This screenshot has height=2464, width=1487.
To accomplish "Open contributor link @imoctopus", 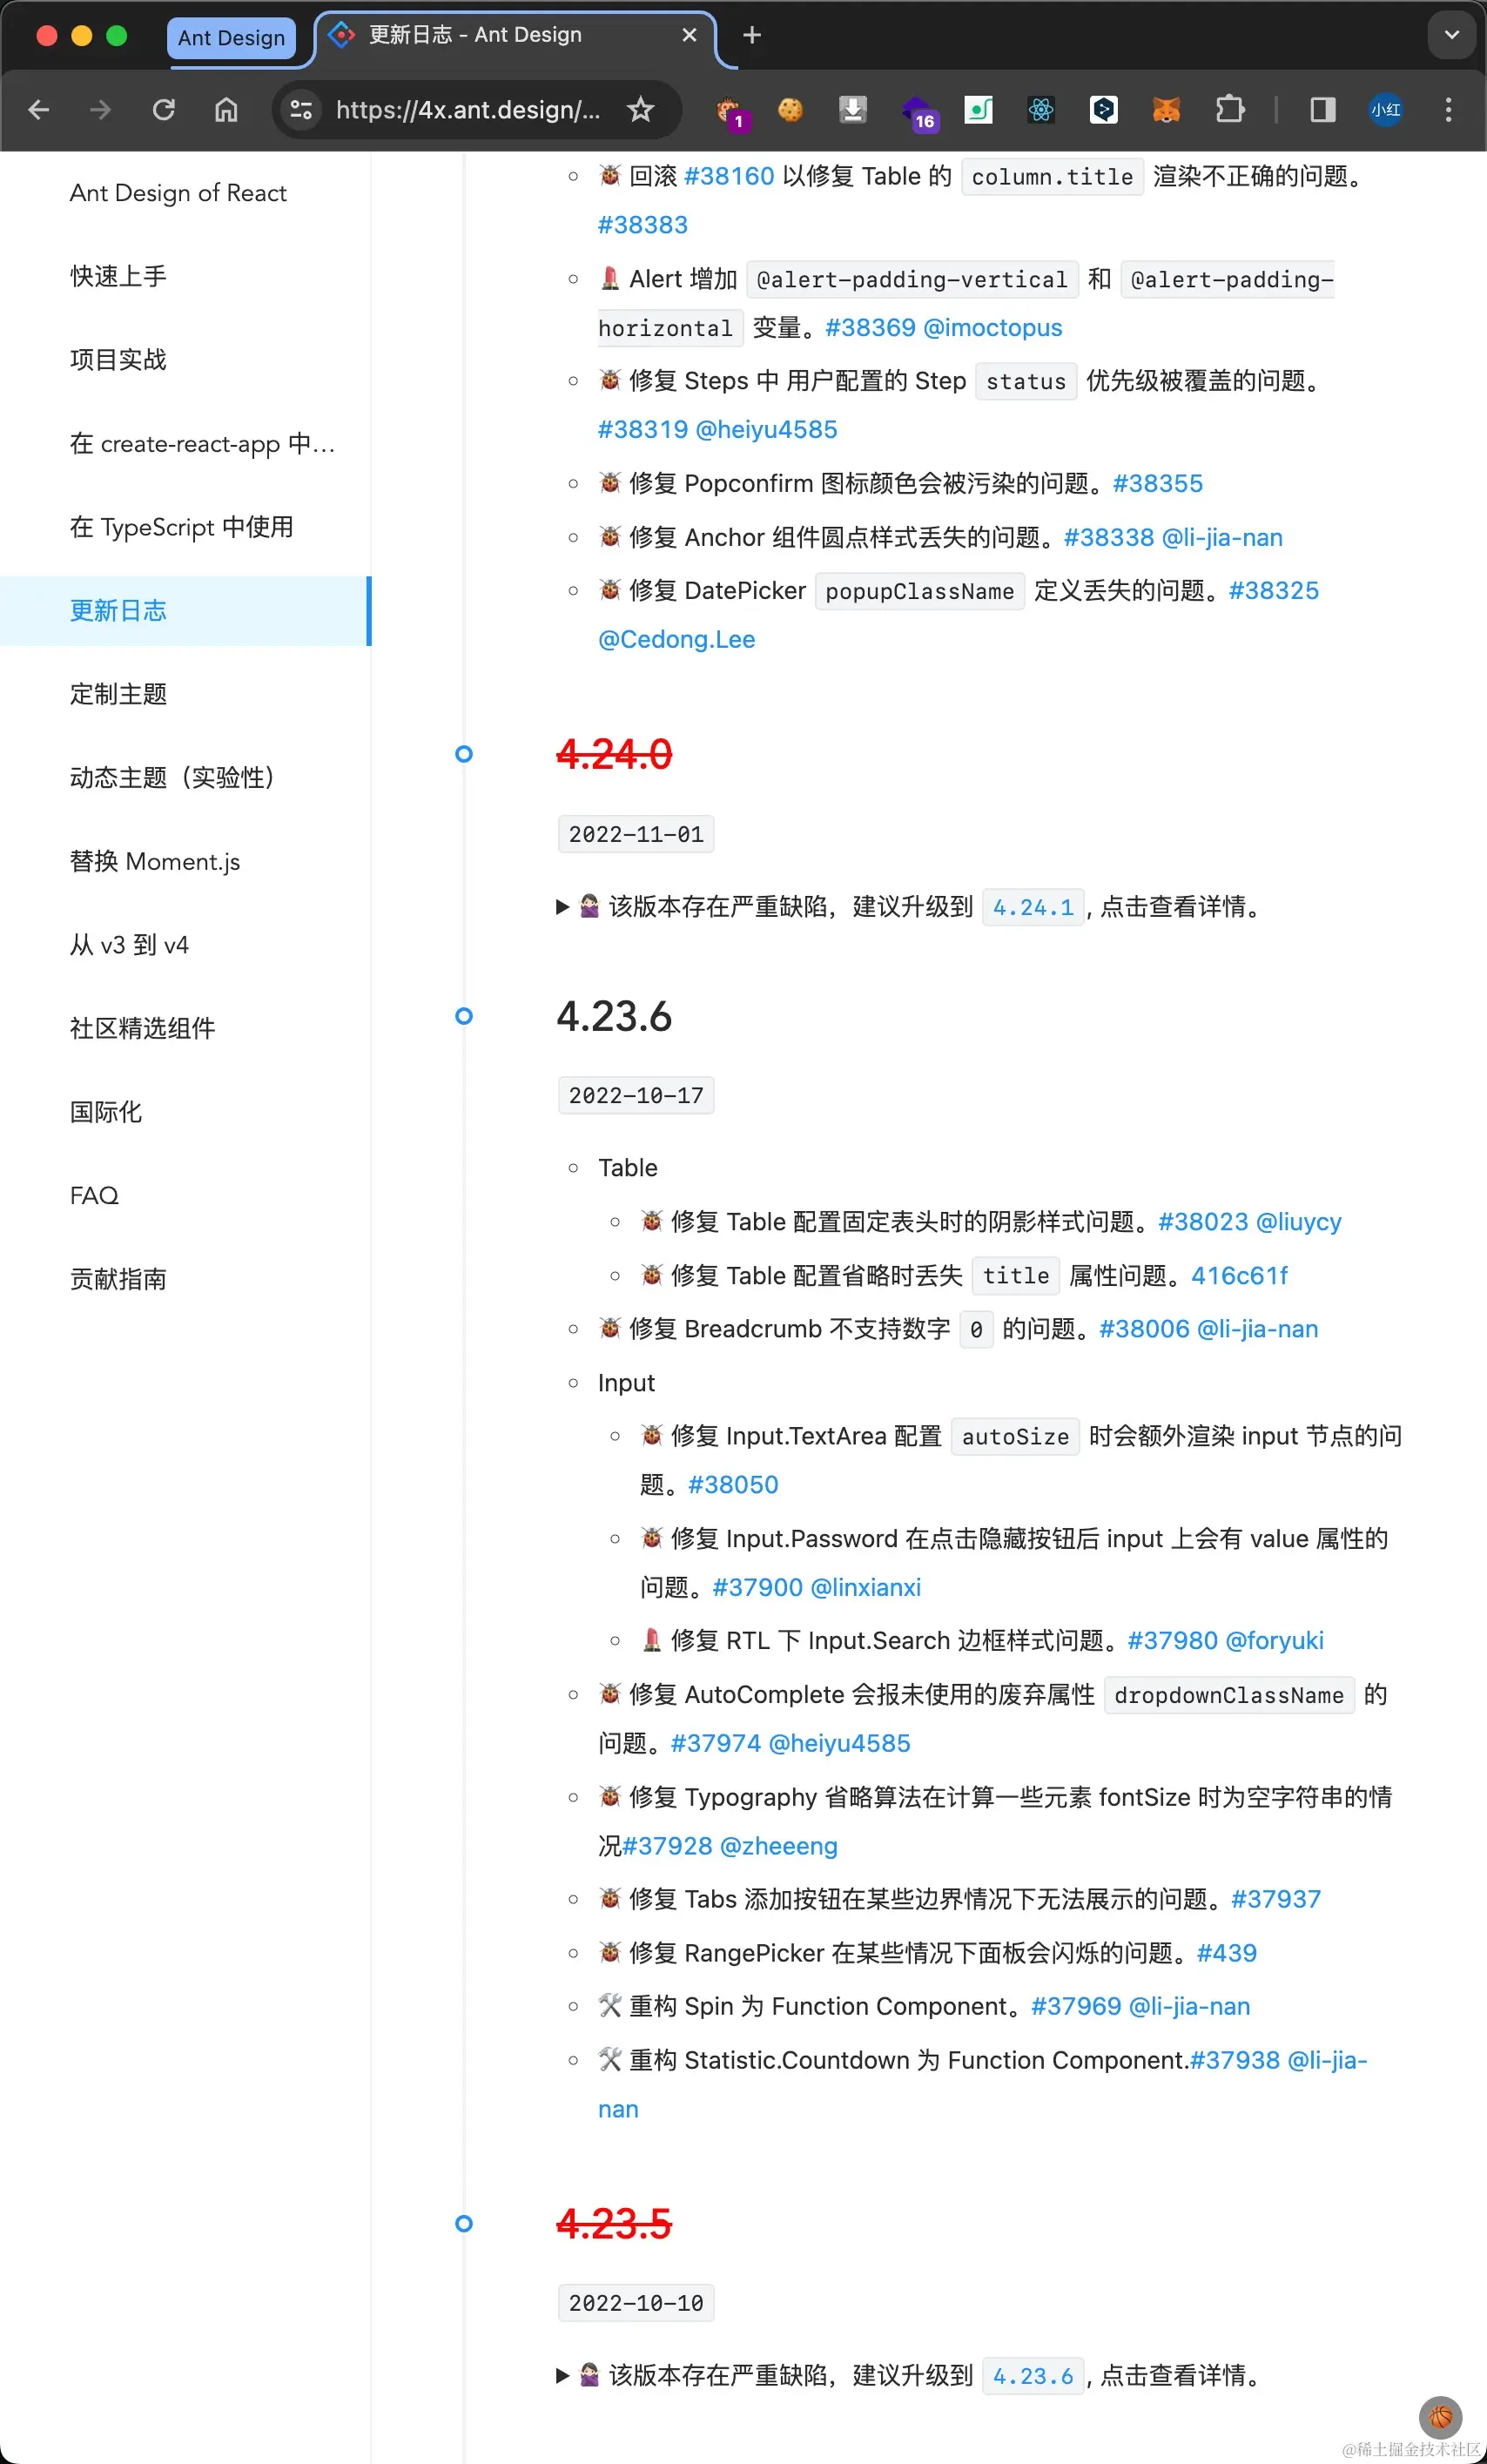I will click(x=992, y=328).
